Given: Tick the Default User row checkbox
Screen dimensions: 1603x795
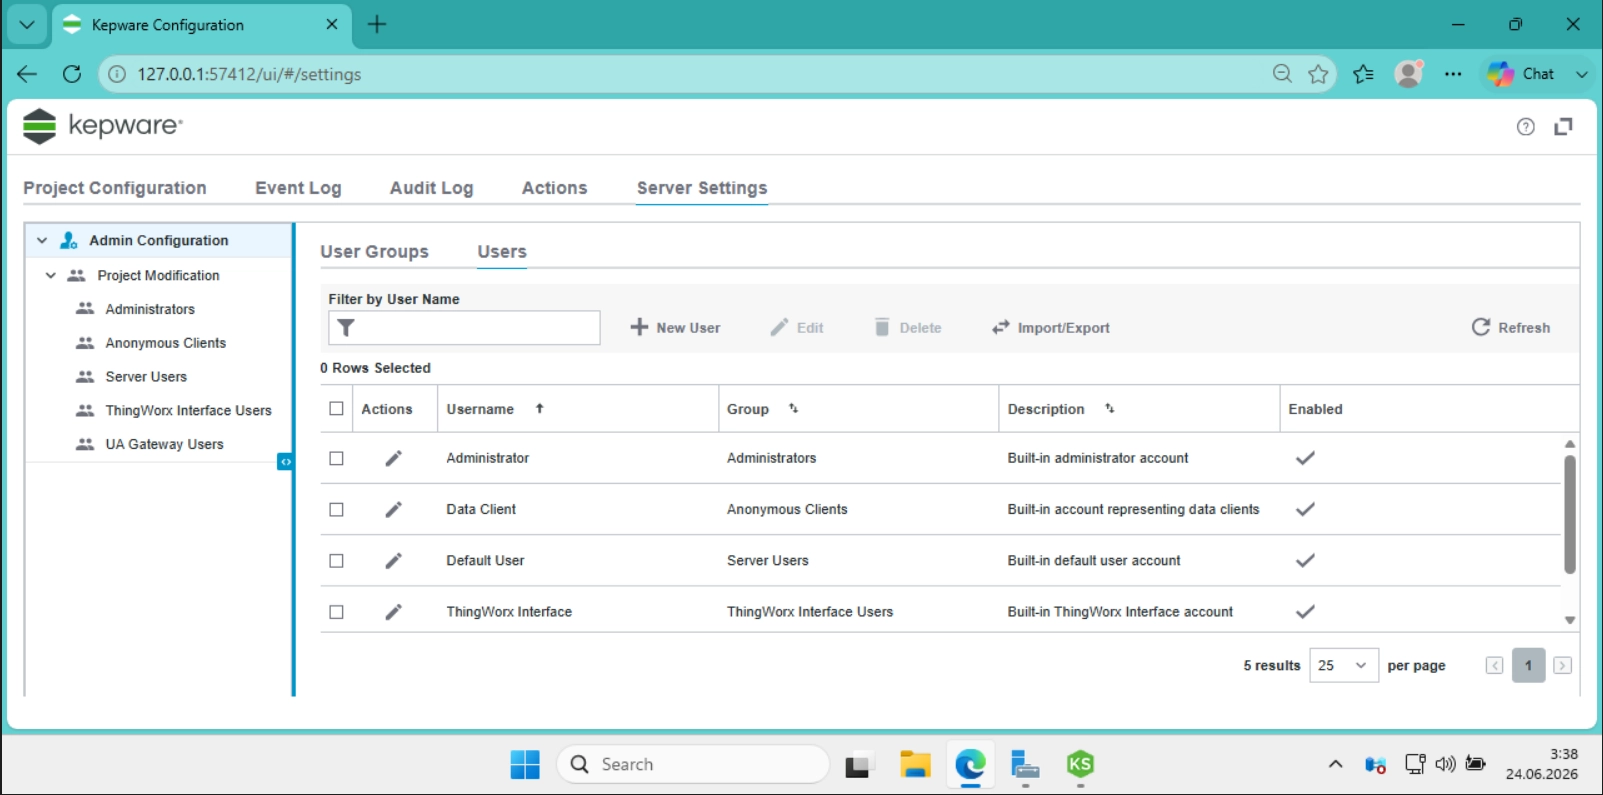Looking at the screenshot, I should pos(337,561).
